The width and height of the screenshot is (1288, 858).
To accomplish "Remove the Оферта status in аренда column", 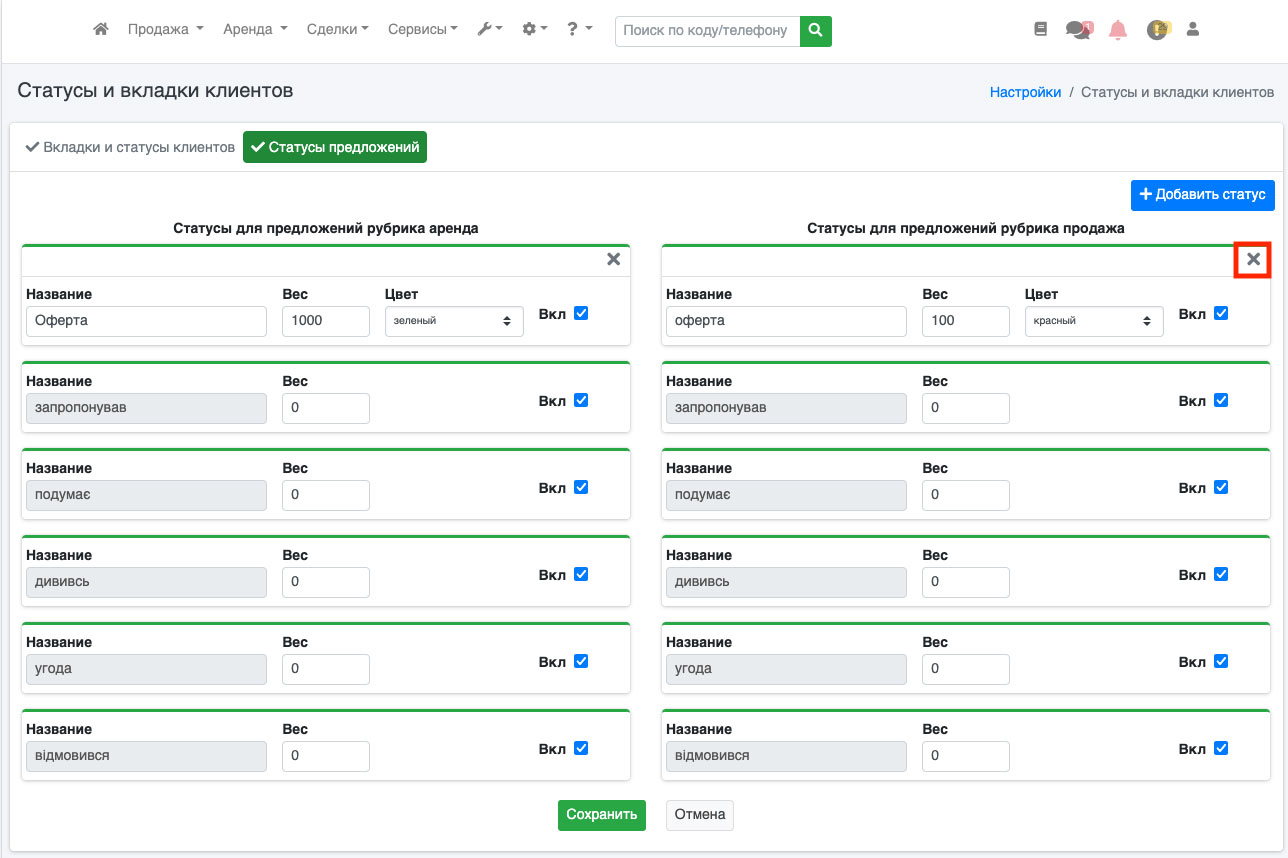I will pos(614,260).
